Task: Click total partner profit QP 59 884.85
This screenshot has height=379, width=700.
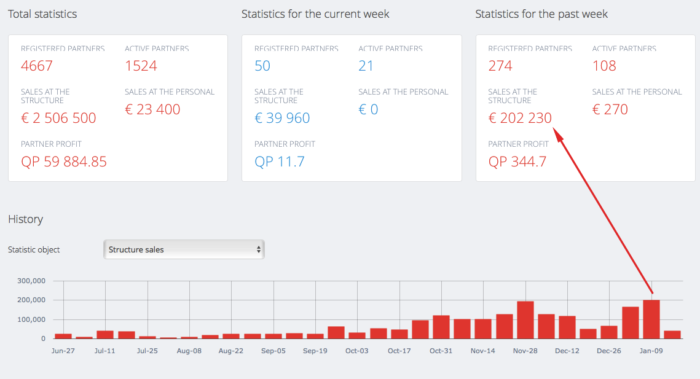Action: [64, 162]
